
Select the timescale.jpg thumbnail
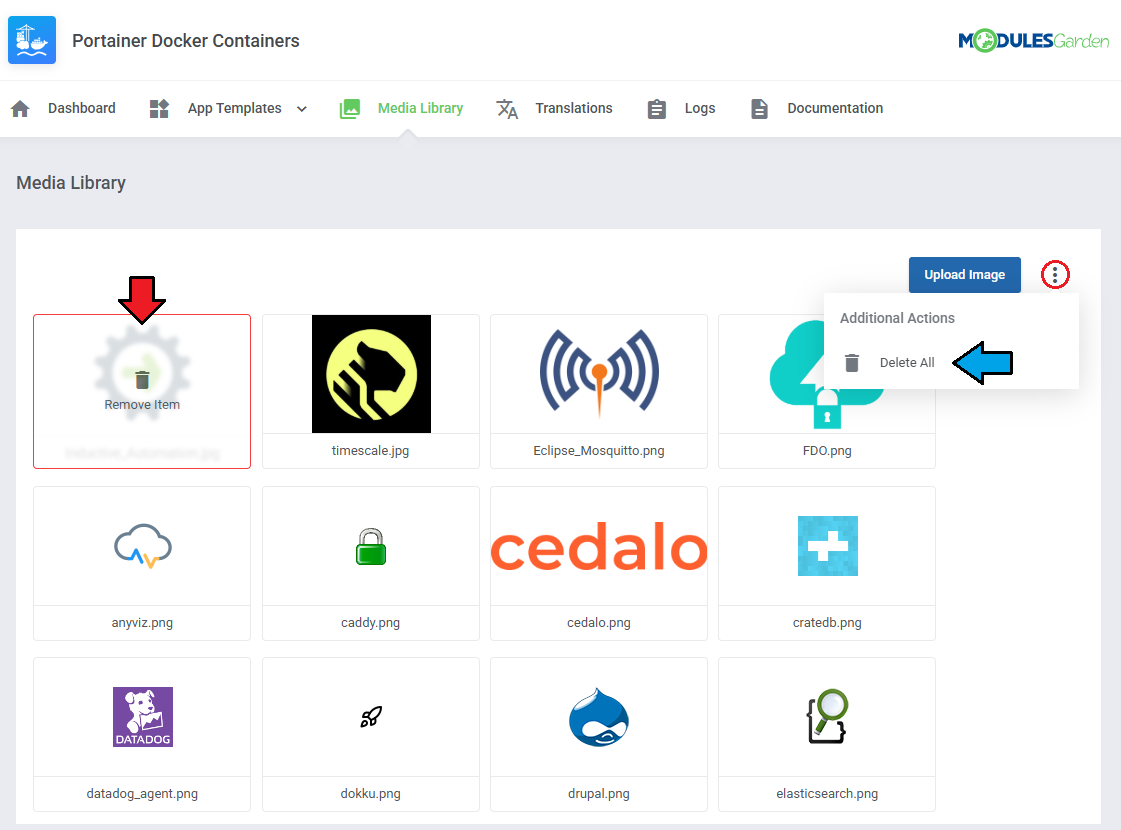371,374
